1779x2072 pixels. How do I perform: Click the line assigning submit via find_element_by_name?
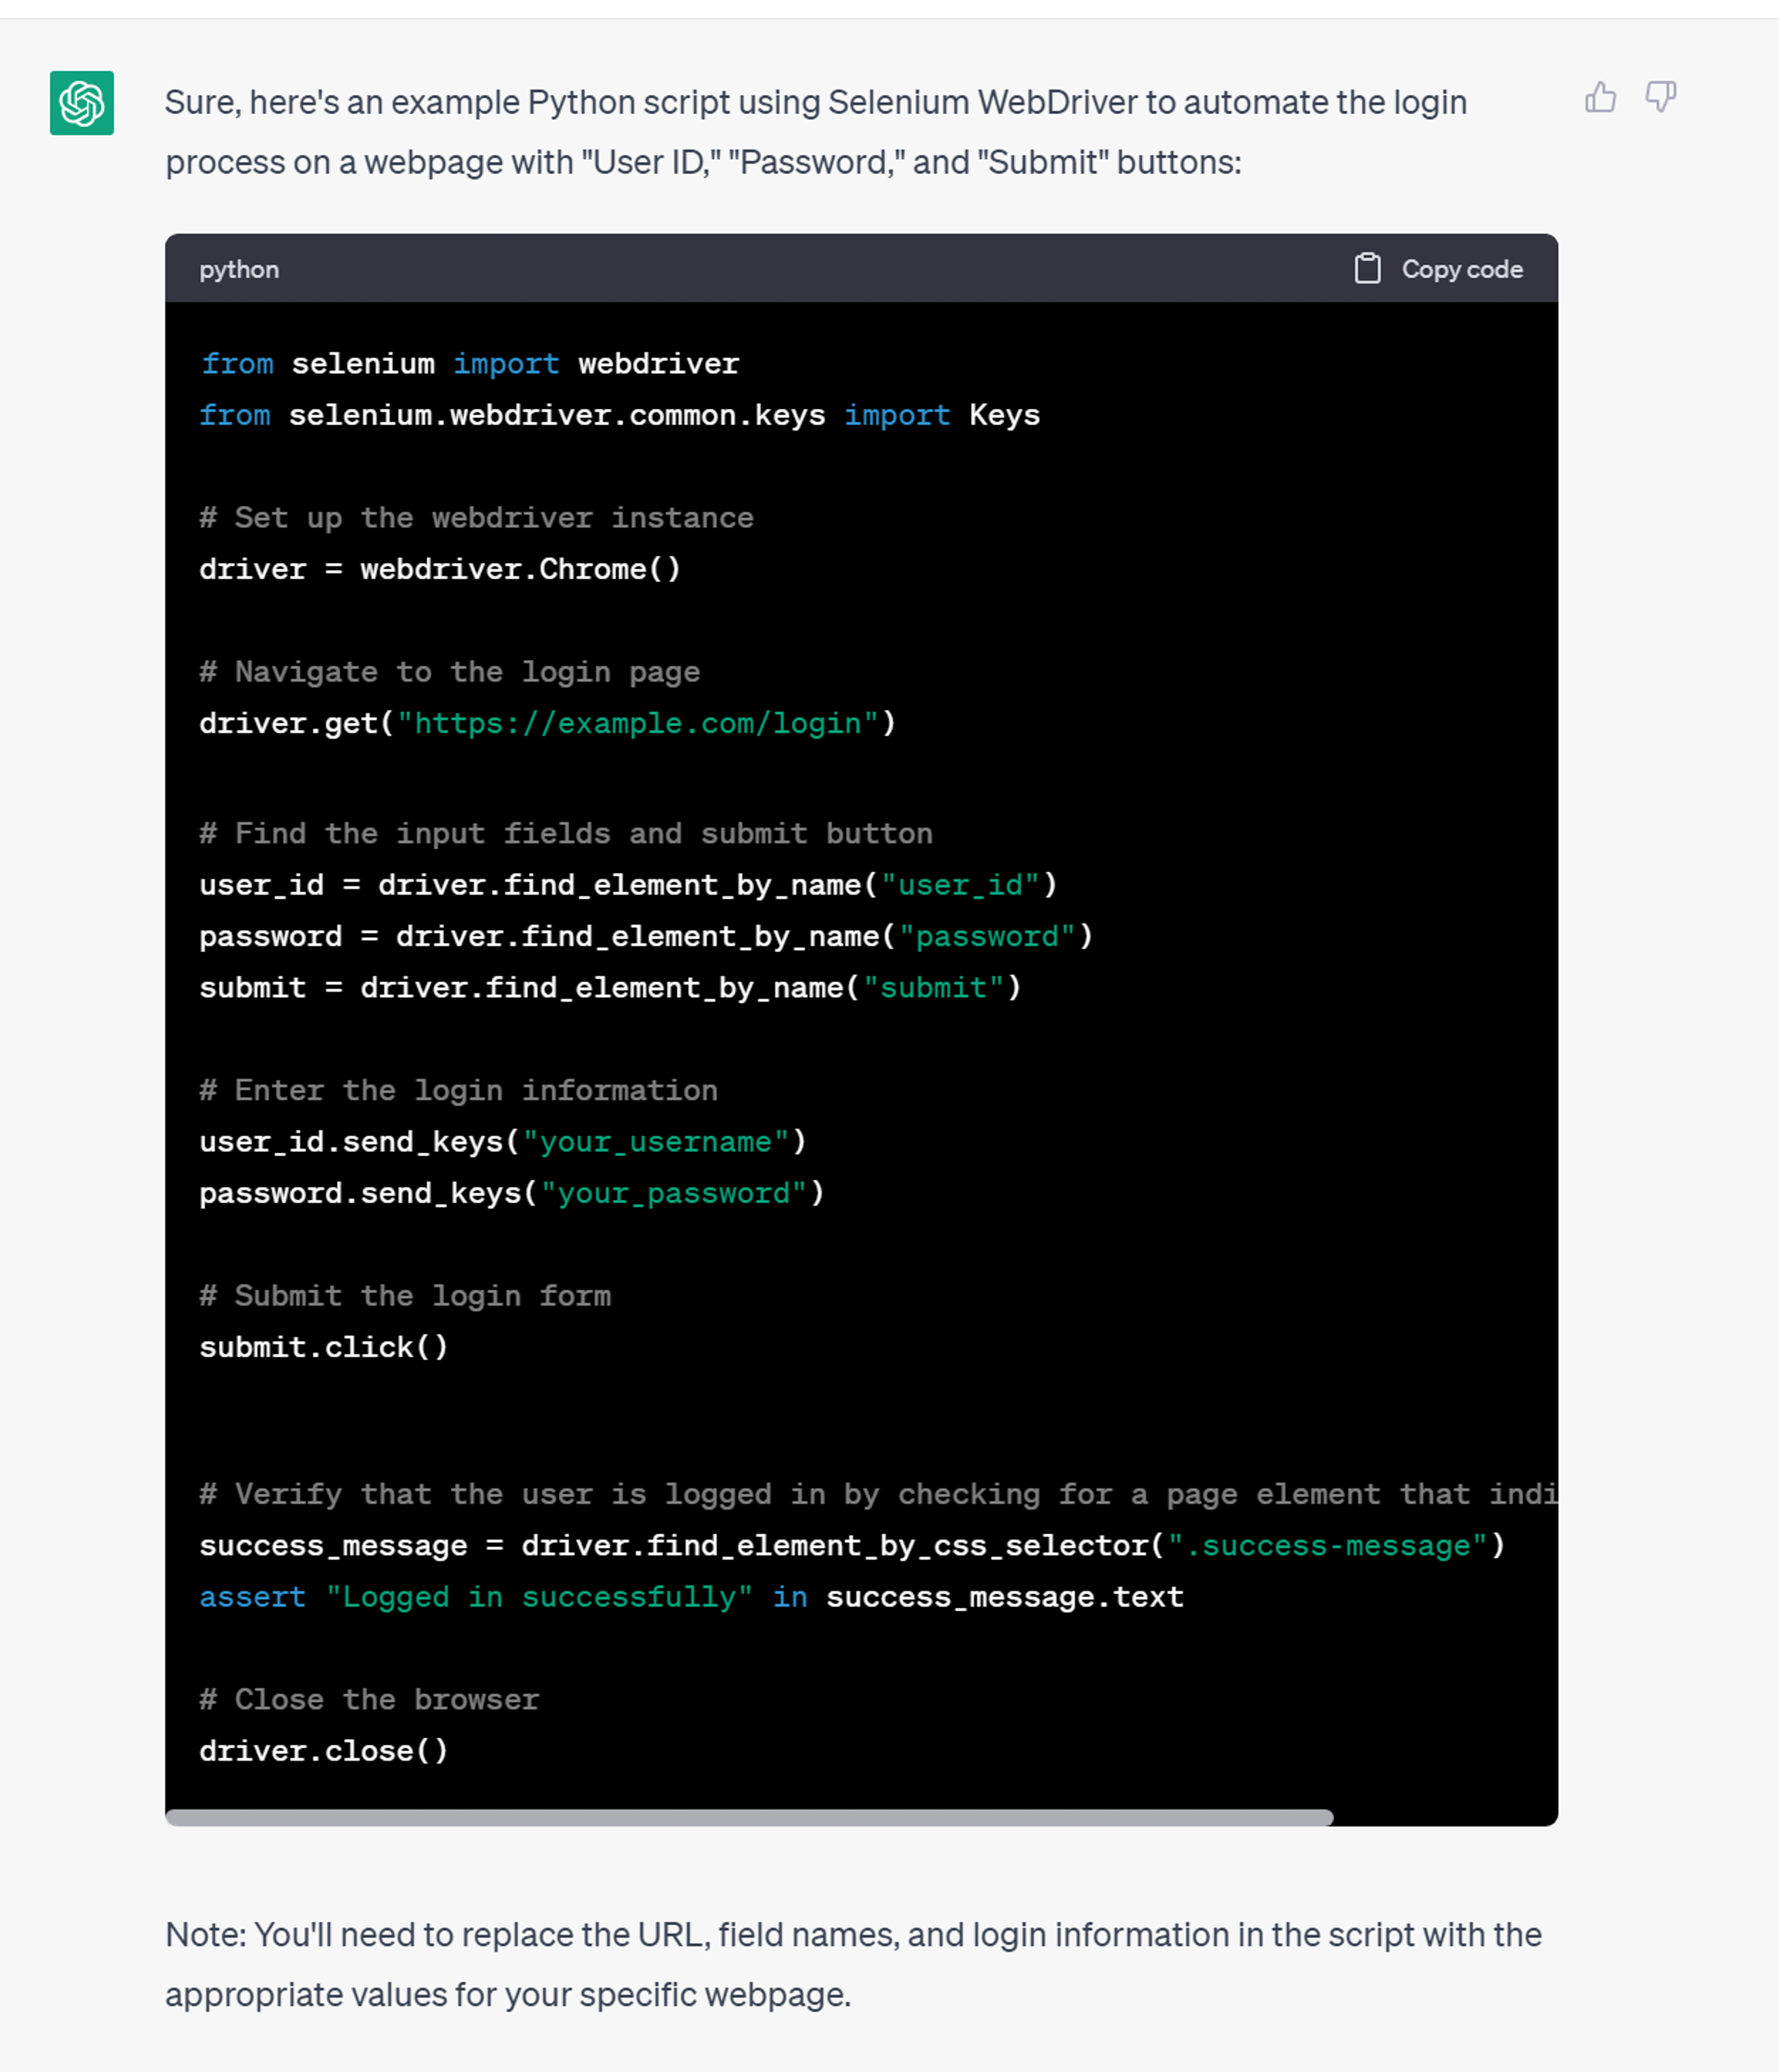610,988
